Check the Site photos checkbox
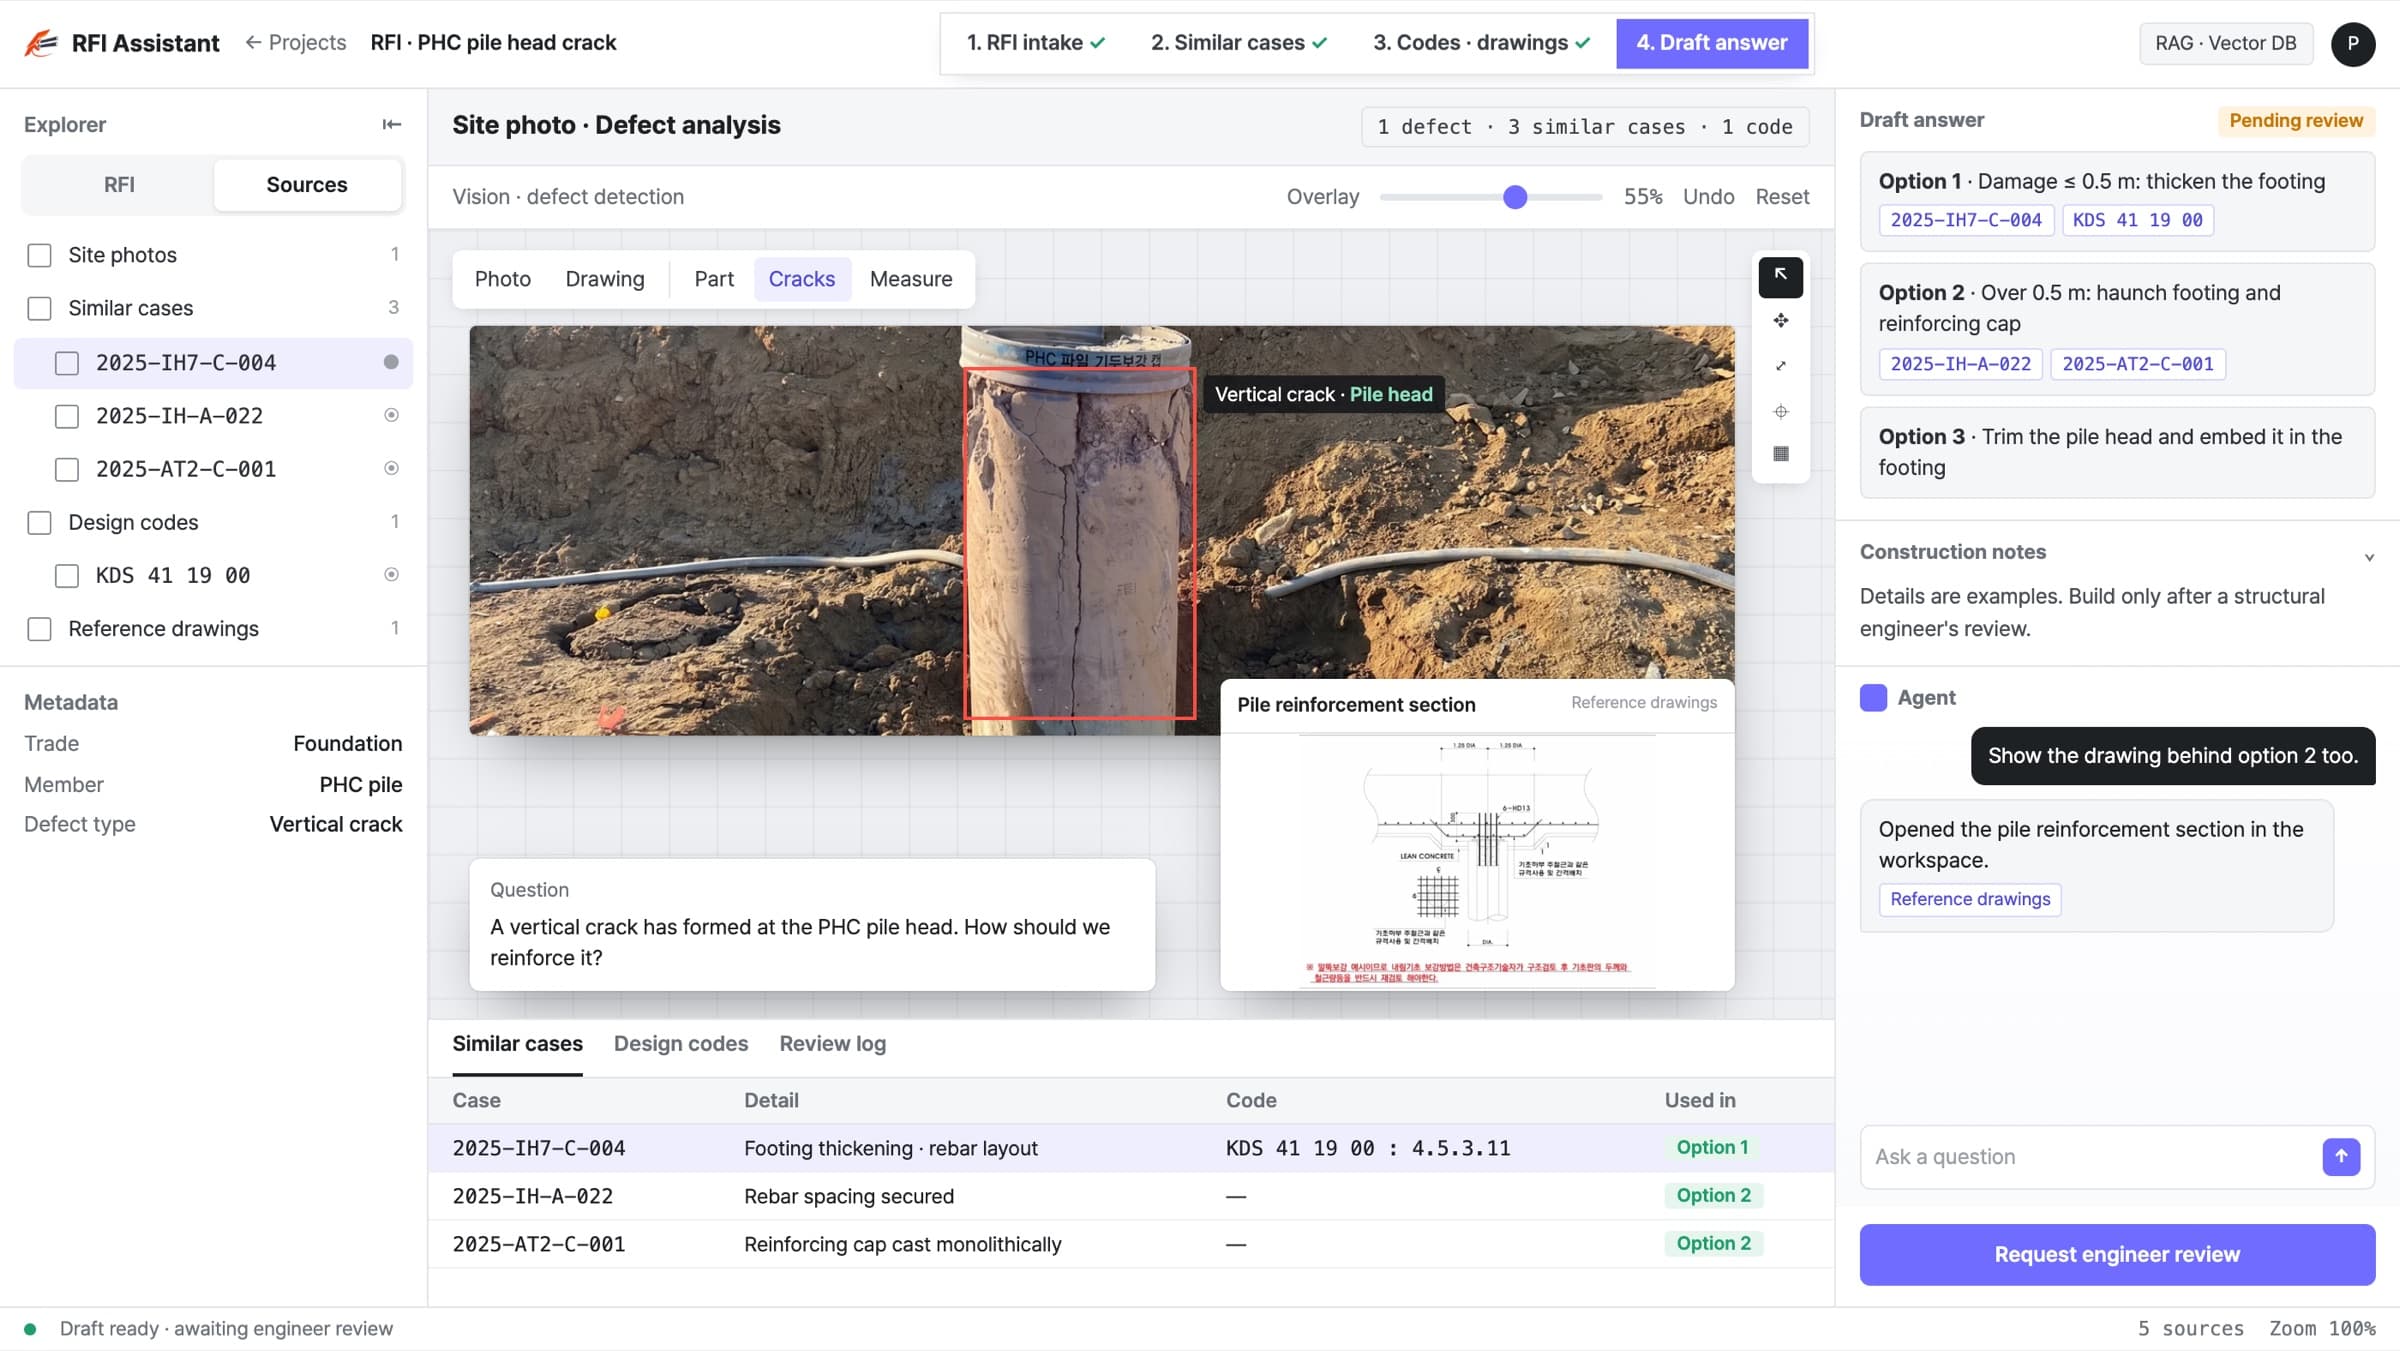Viewport: 2400px width, 1351px height. 39,255
